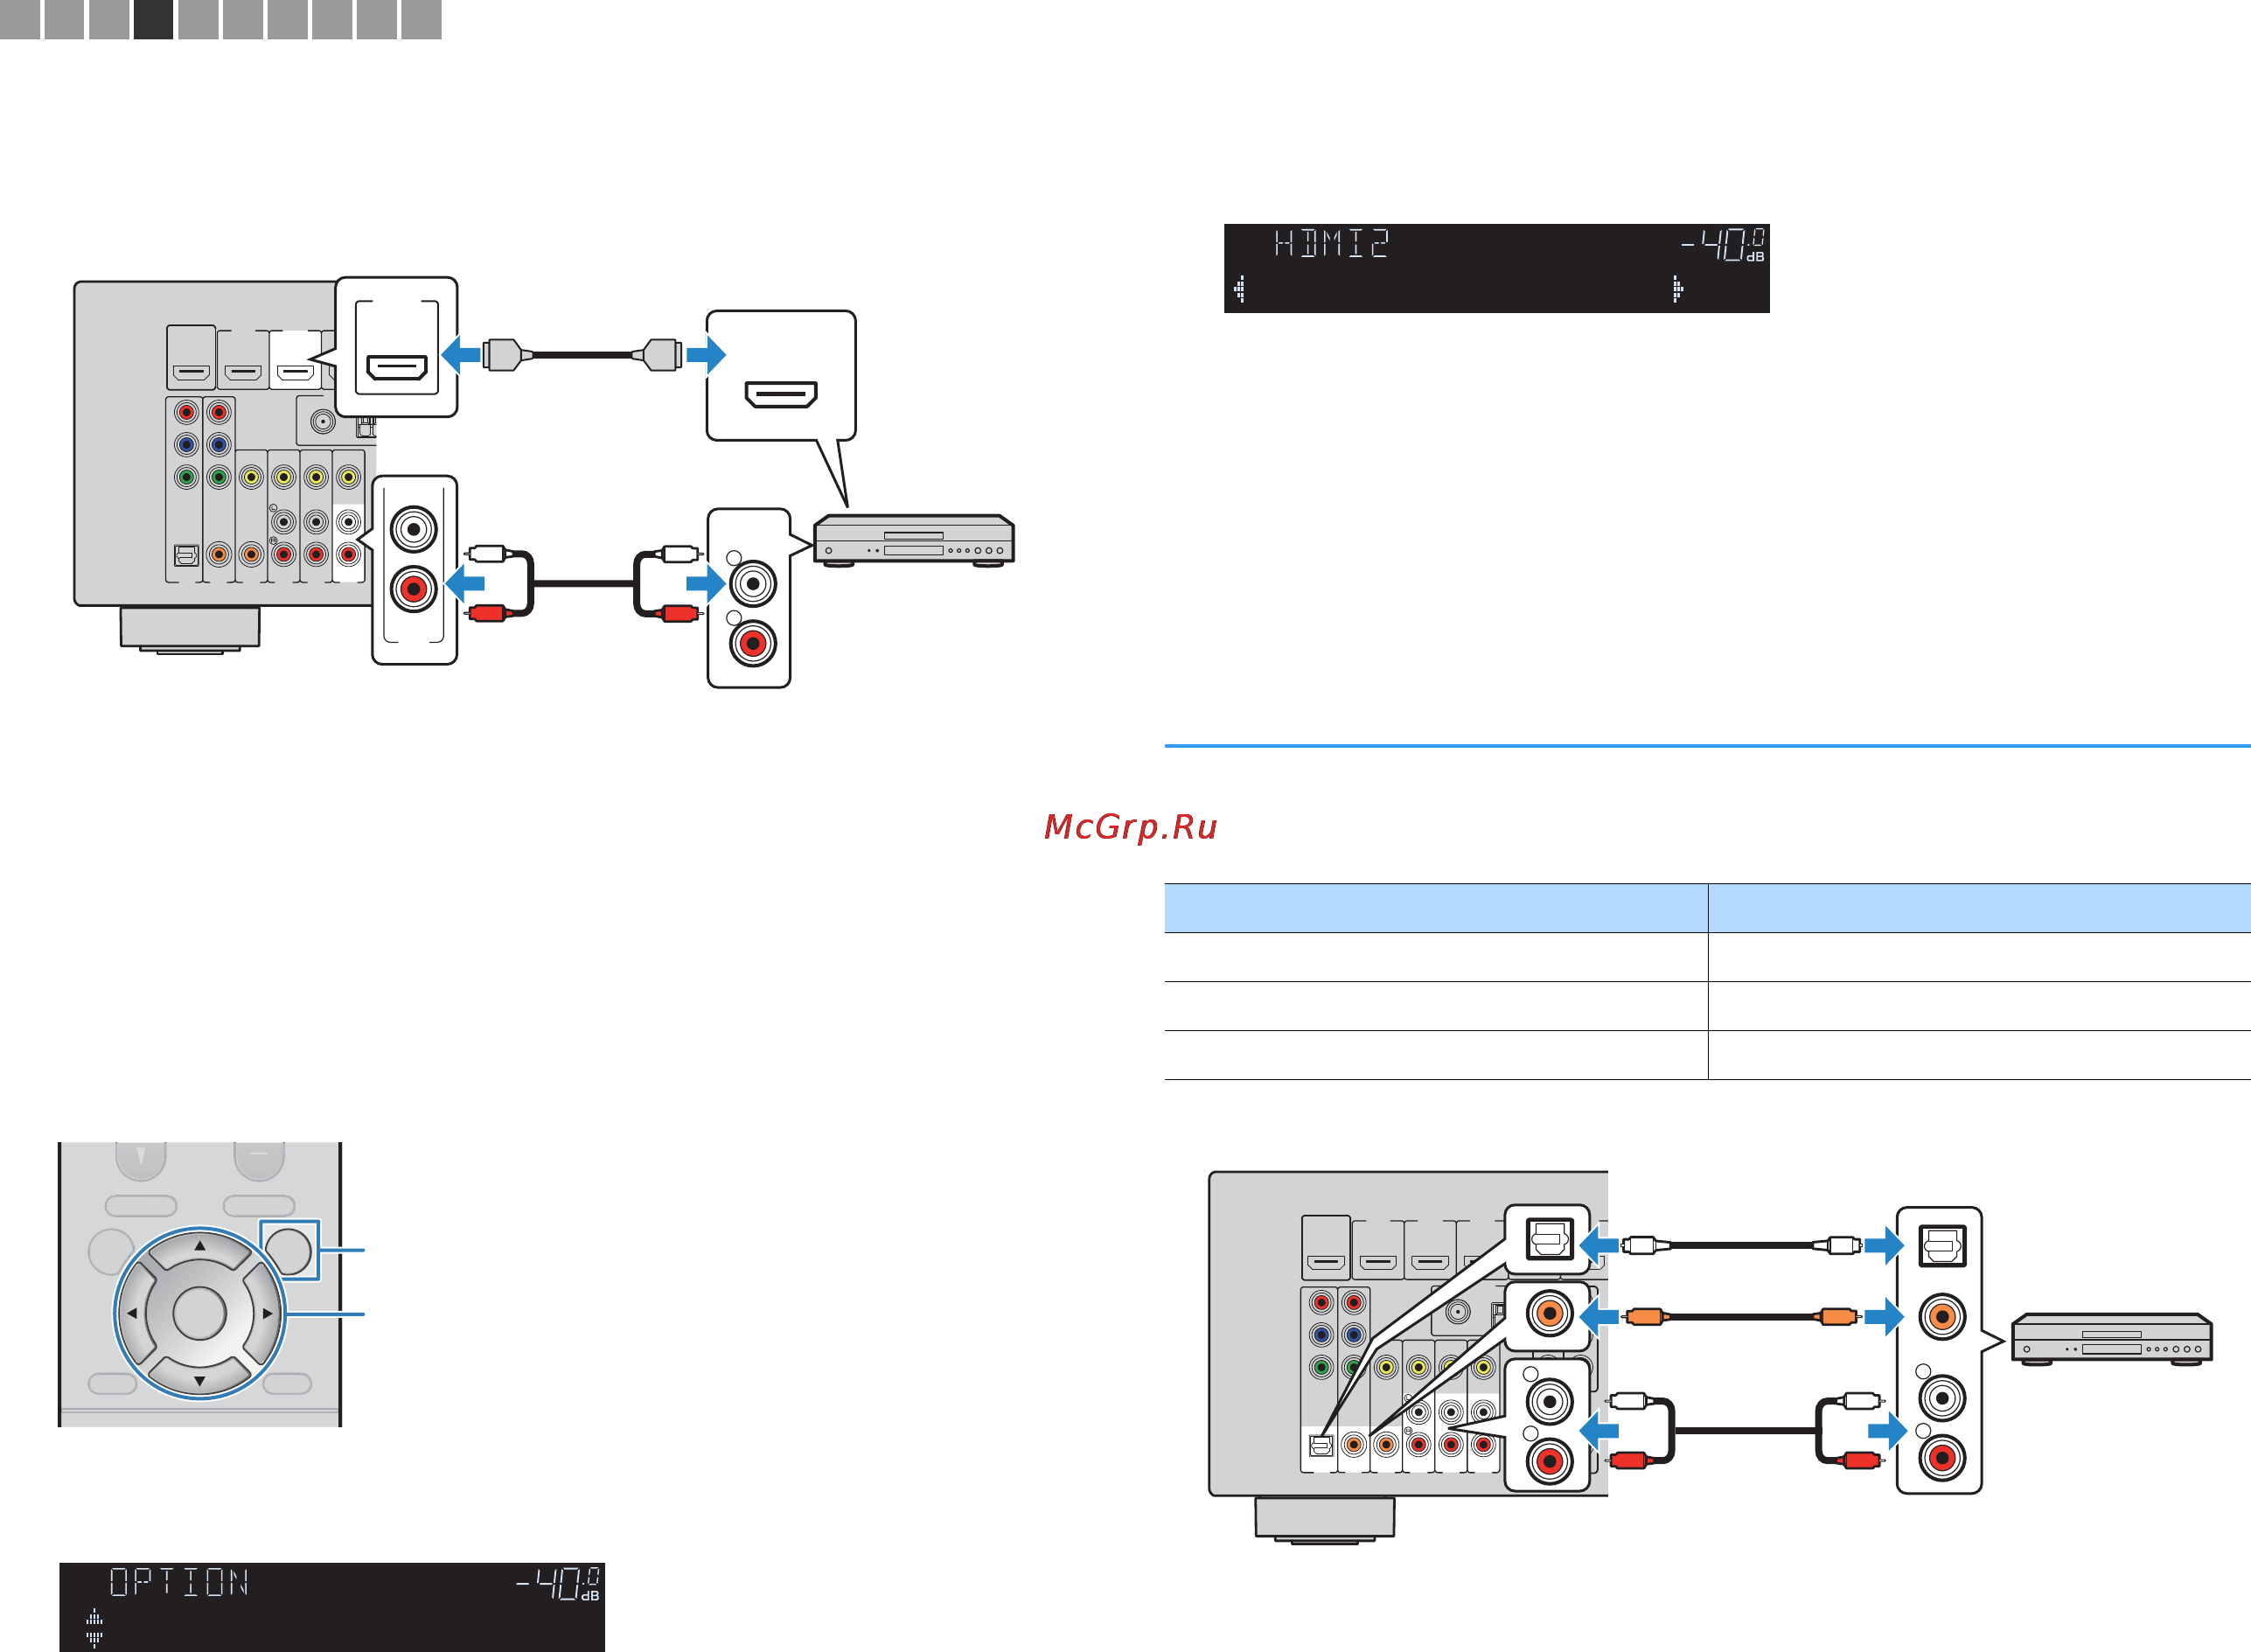Screen dimensions: 2251x1652
Task: Click the boxed OPTION button on the remote
Action: [x=290, y=1250]
